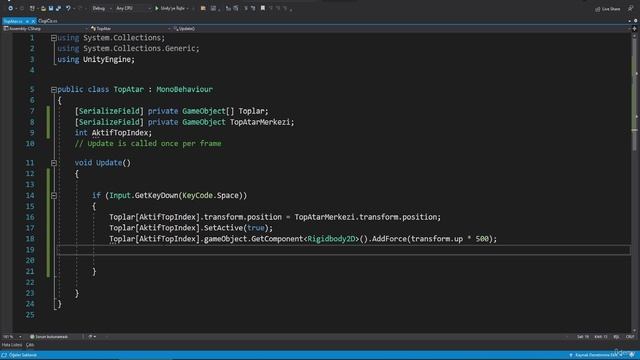
Task: Open the TopAtar class navigation dropdown
Action: pos(130,29)
